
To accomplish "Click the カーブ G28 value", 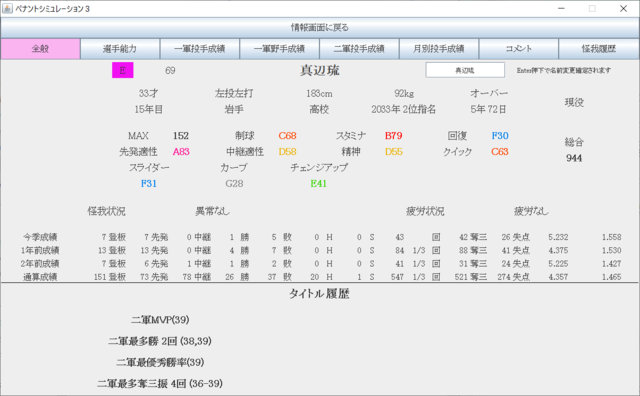I will point(234,183).
